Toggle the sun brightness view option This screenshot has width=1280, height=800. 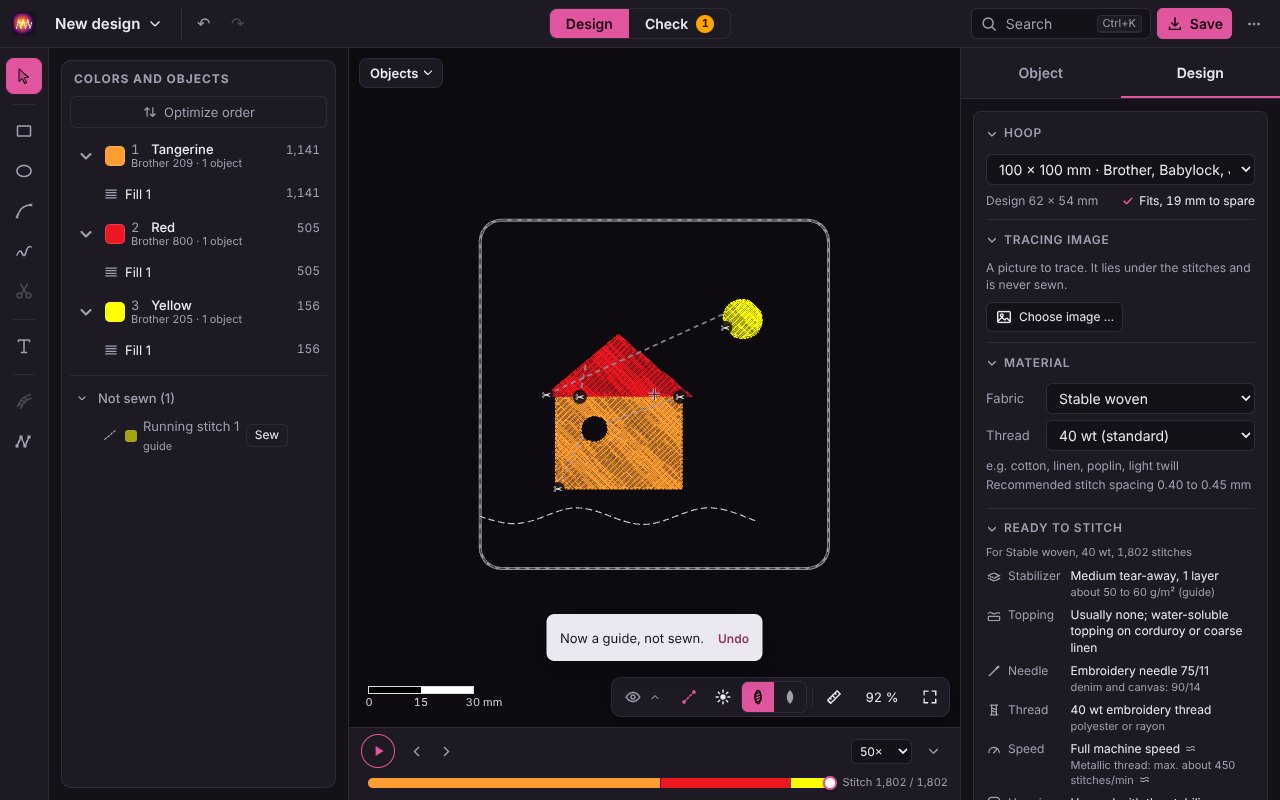pyautogui.click(x=723, y=697)
